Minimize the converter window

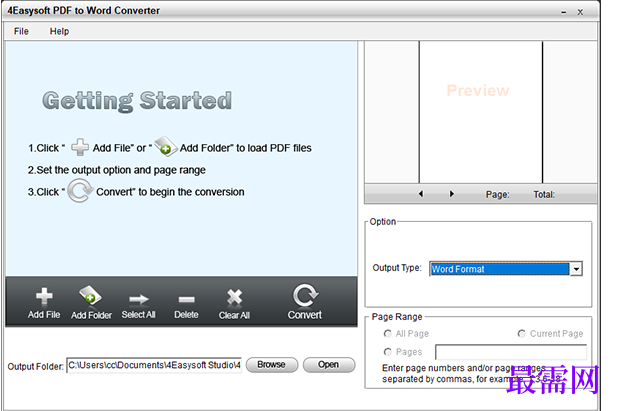pyautogui.click(x=564, y=12)
